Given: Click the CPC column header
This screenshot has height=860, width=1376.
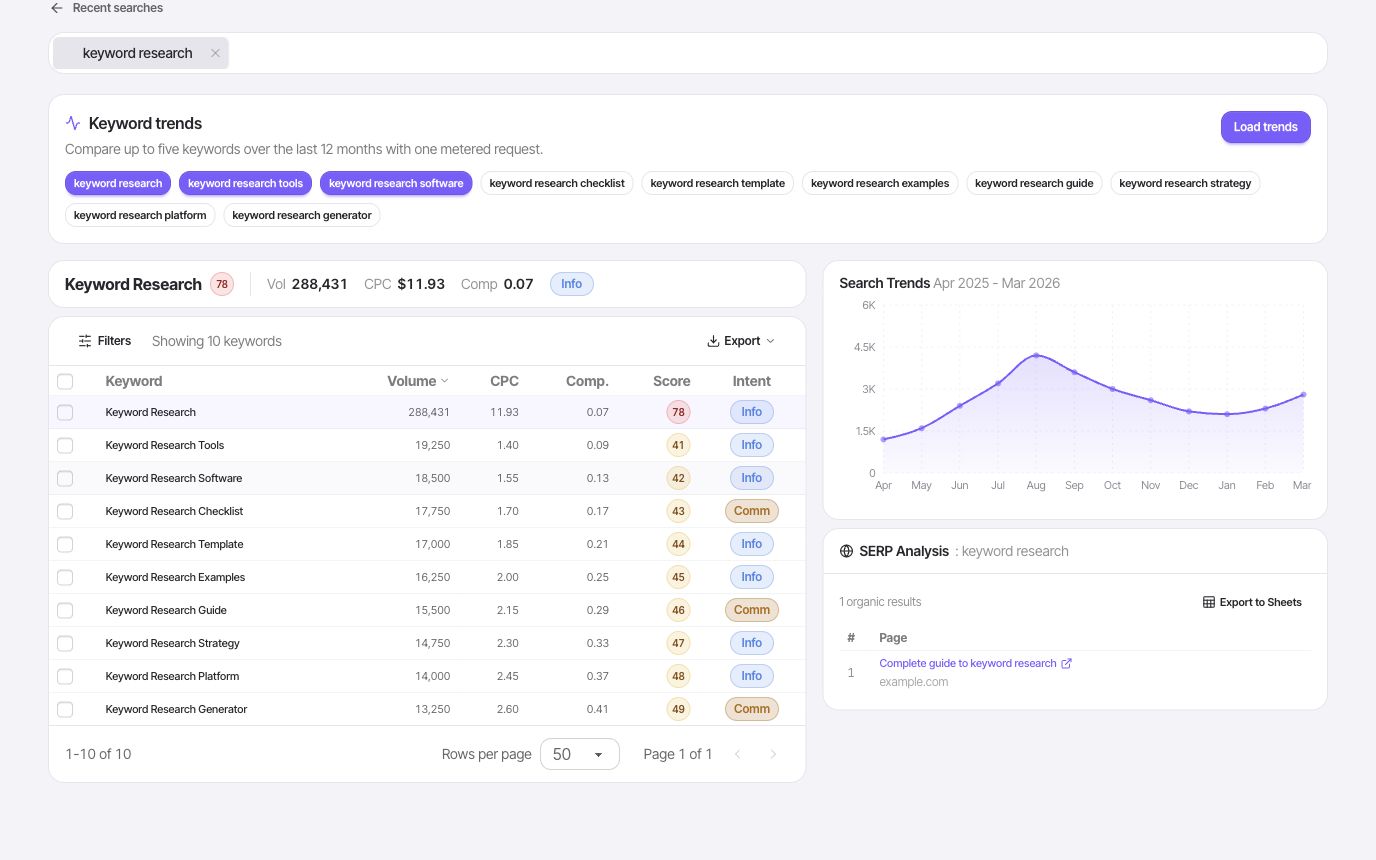Looking at the screenshot, I should point(504,381).
